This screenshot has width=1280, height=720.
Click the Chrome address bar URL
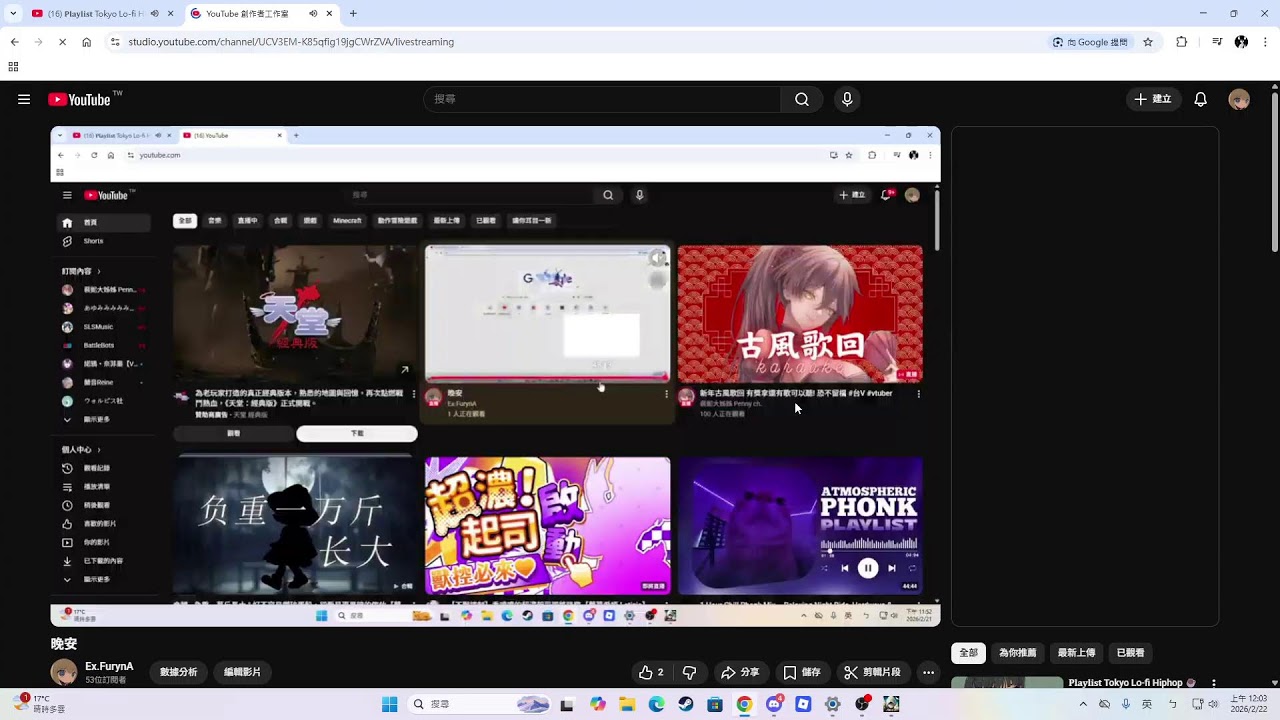pyautogui.click(x=291, y=42)
